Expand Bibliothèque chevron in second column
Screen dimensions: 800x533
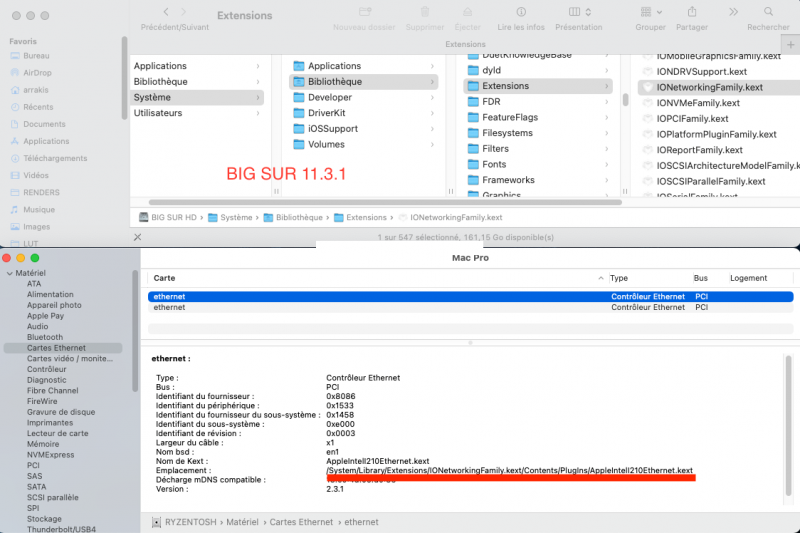[432, 82]
